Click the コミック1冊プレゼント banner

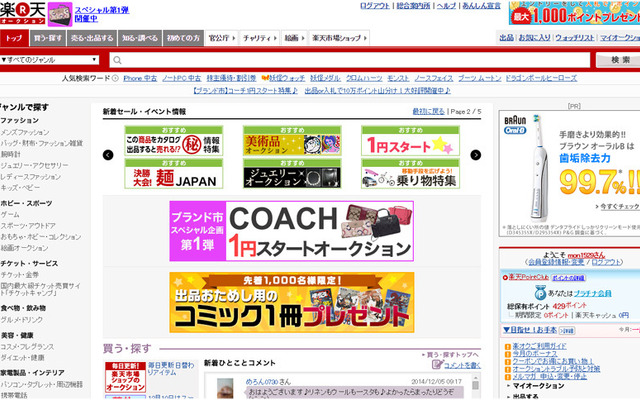click(292, 302)
